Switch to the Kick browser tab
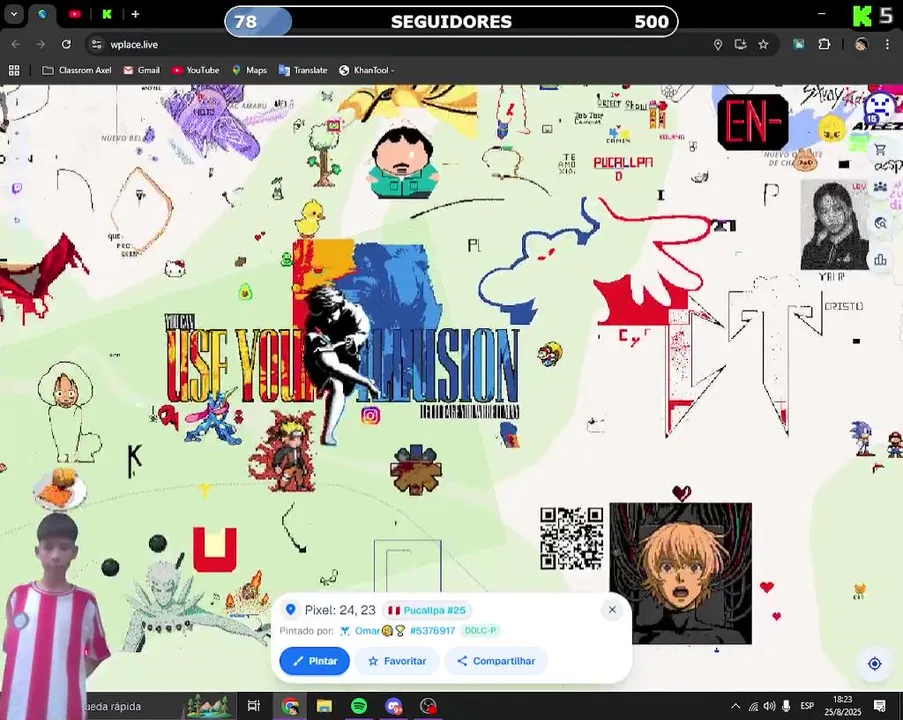903x720 pixels. pyautogui.click(x=107, y=14)
